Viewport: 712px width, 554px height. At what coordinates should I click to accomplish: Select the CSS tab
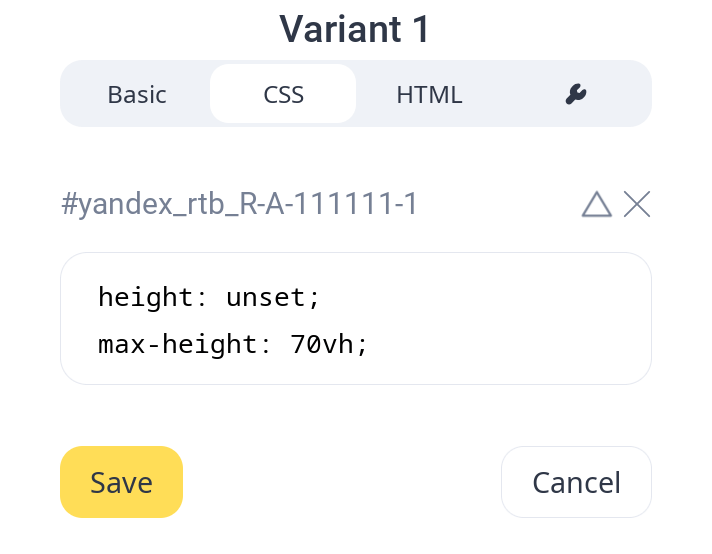coord(283,95)
